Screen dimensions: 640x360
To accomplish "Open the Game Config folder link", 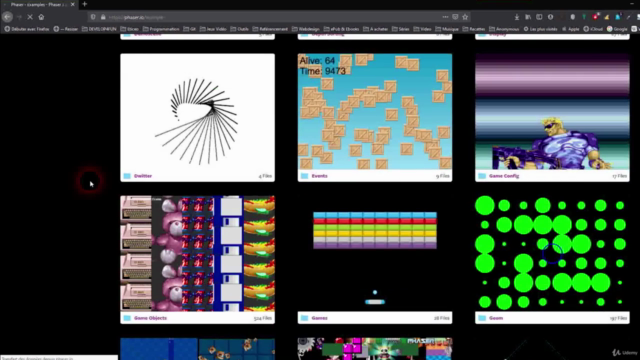I will 504,176.
